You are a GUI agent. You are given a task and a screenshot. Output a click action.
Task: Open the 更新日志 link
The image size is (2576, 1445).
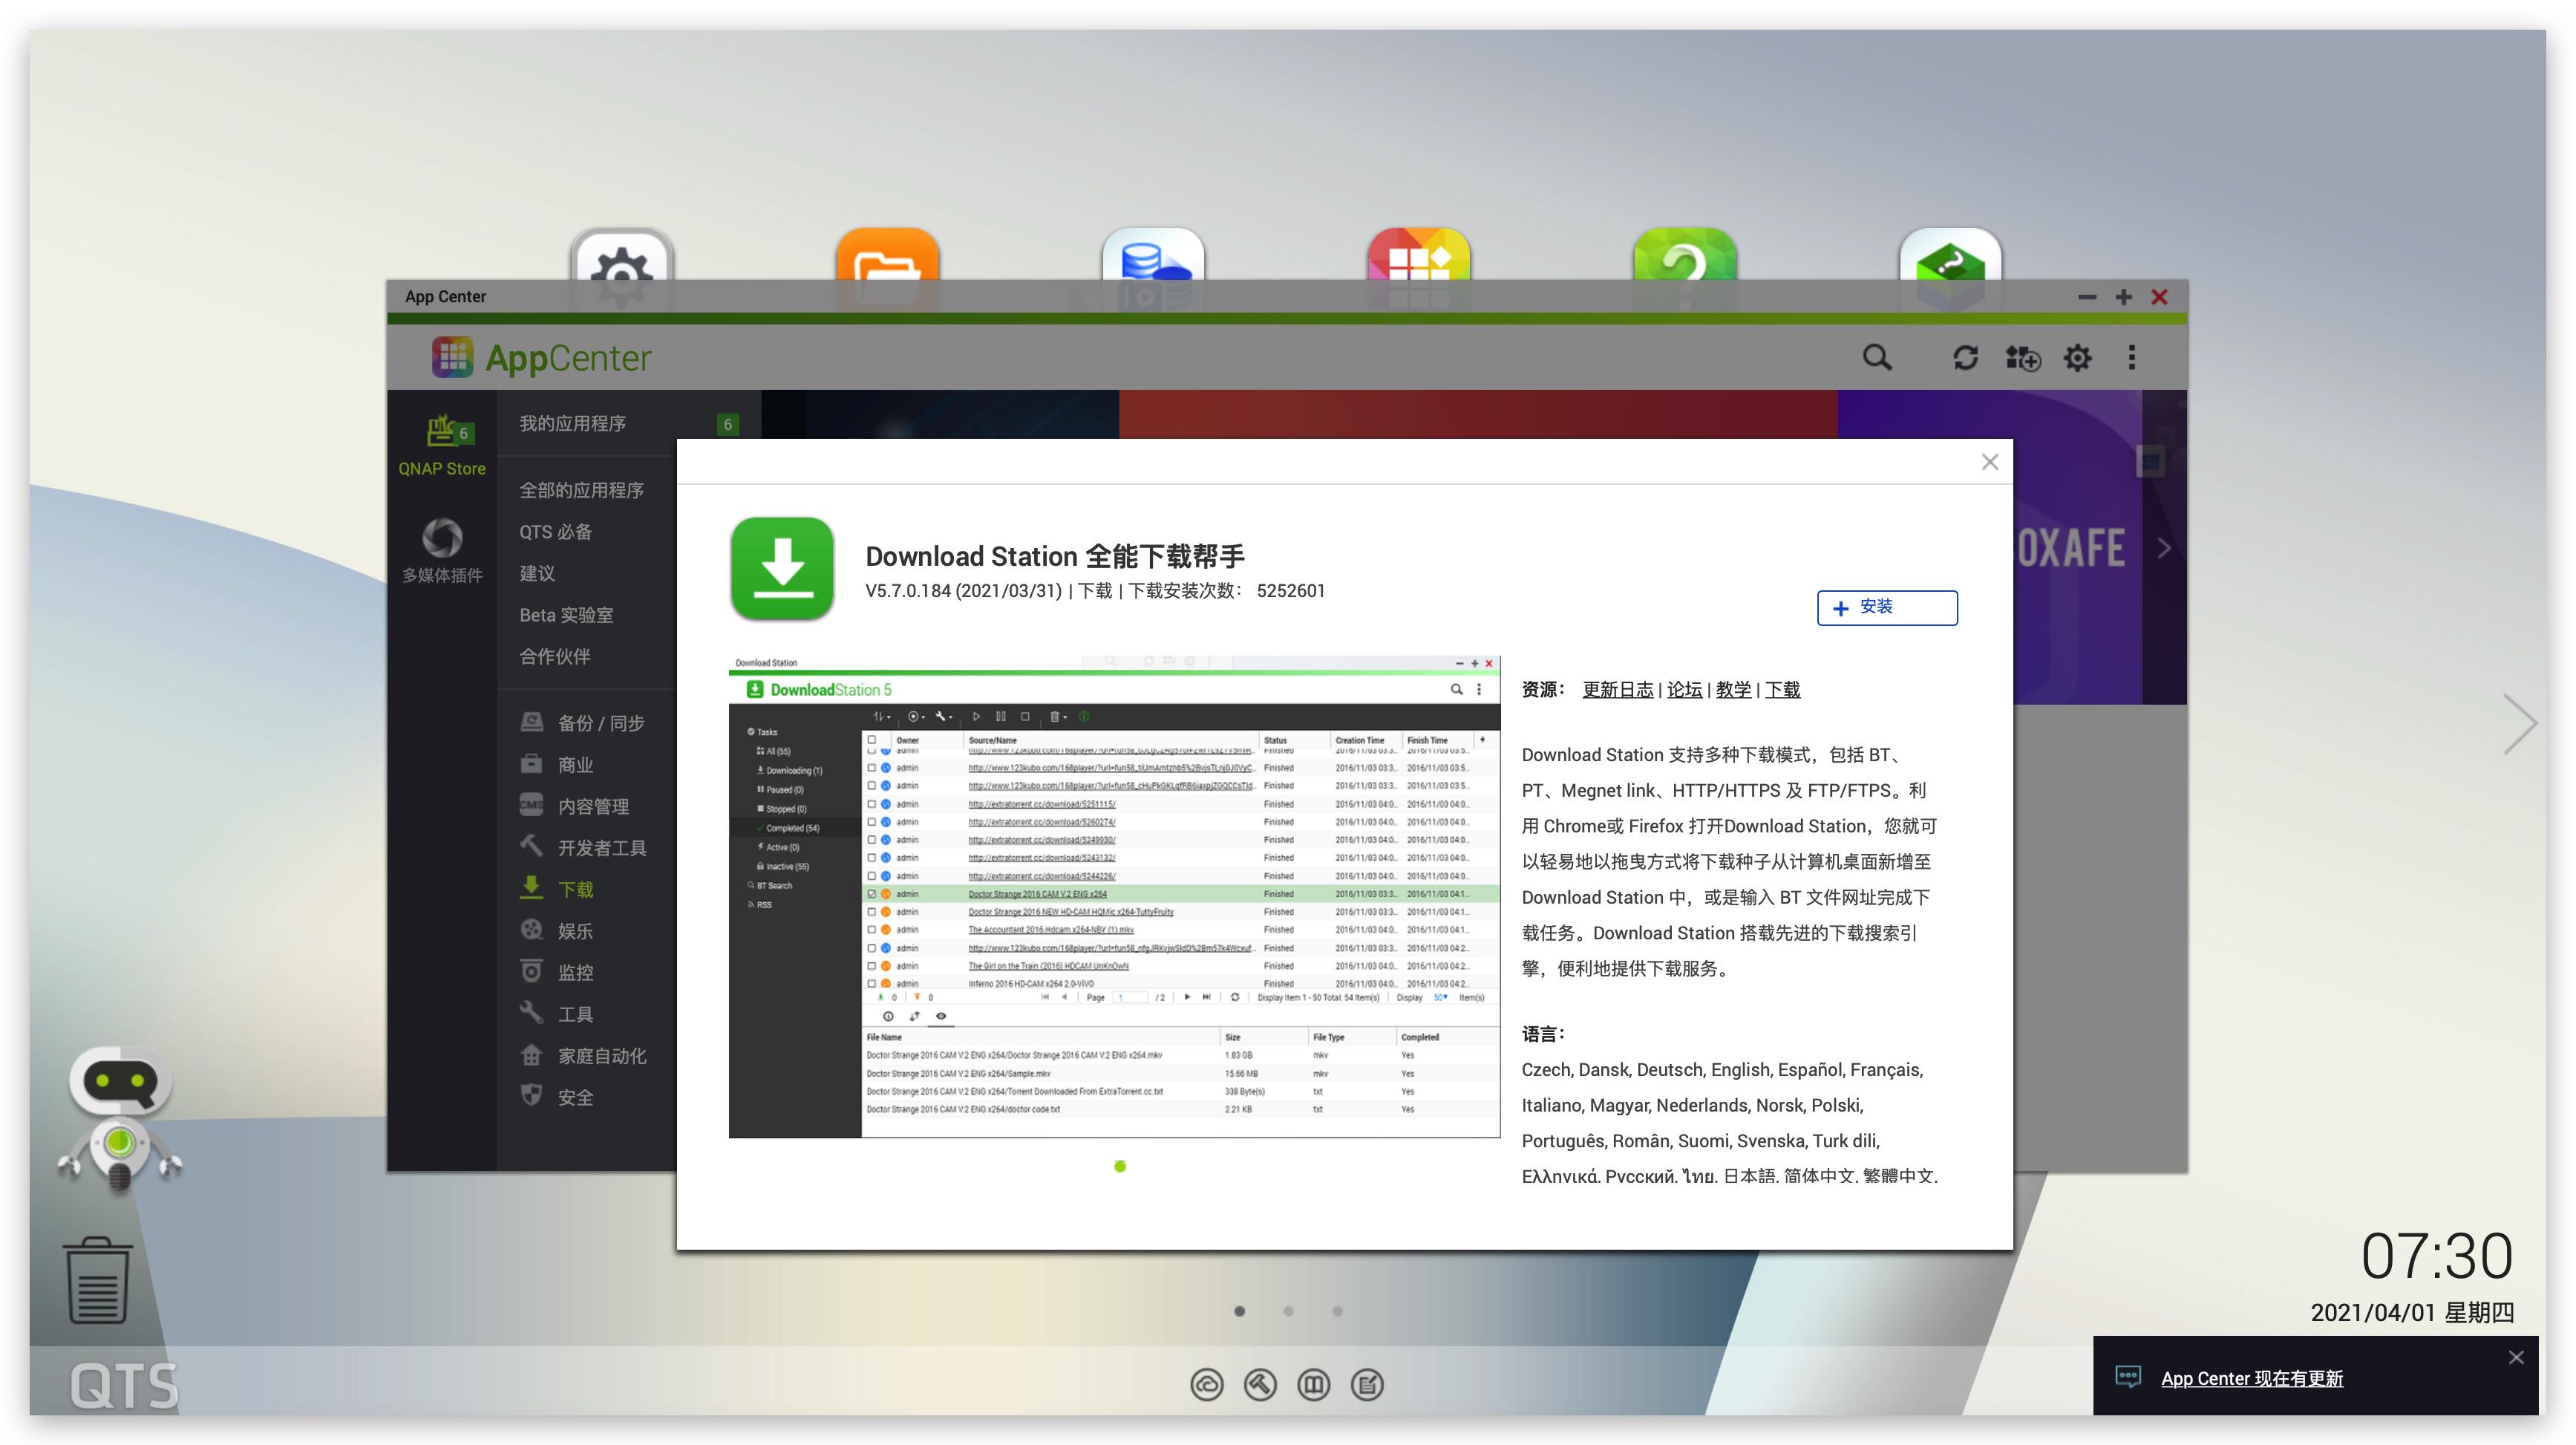1618,689
